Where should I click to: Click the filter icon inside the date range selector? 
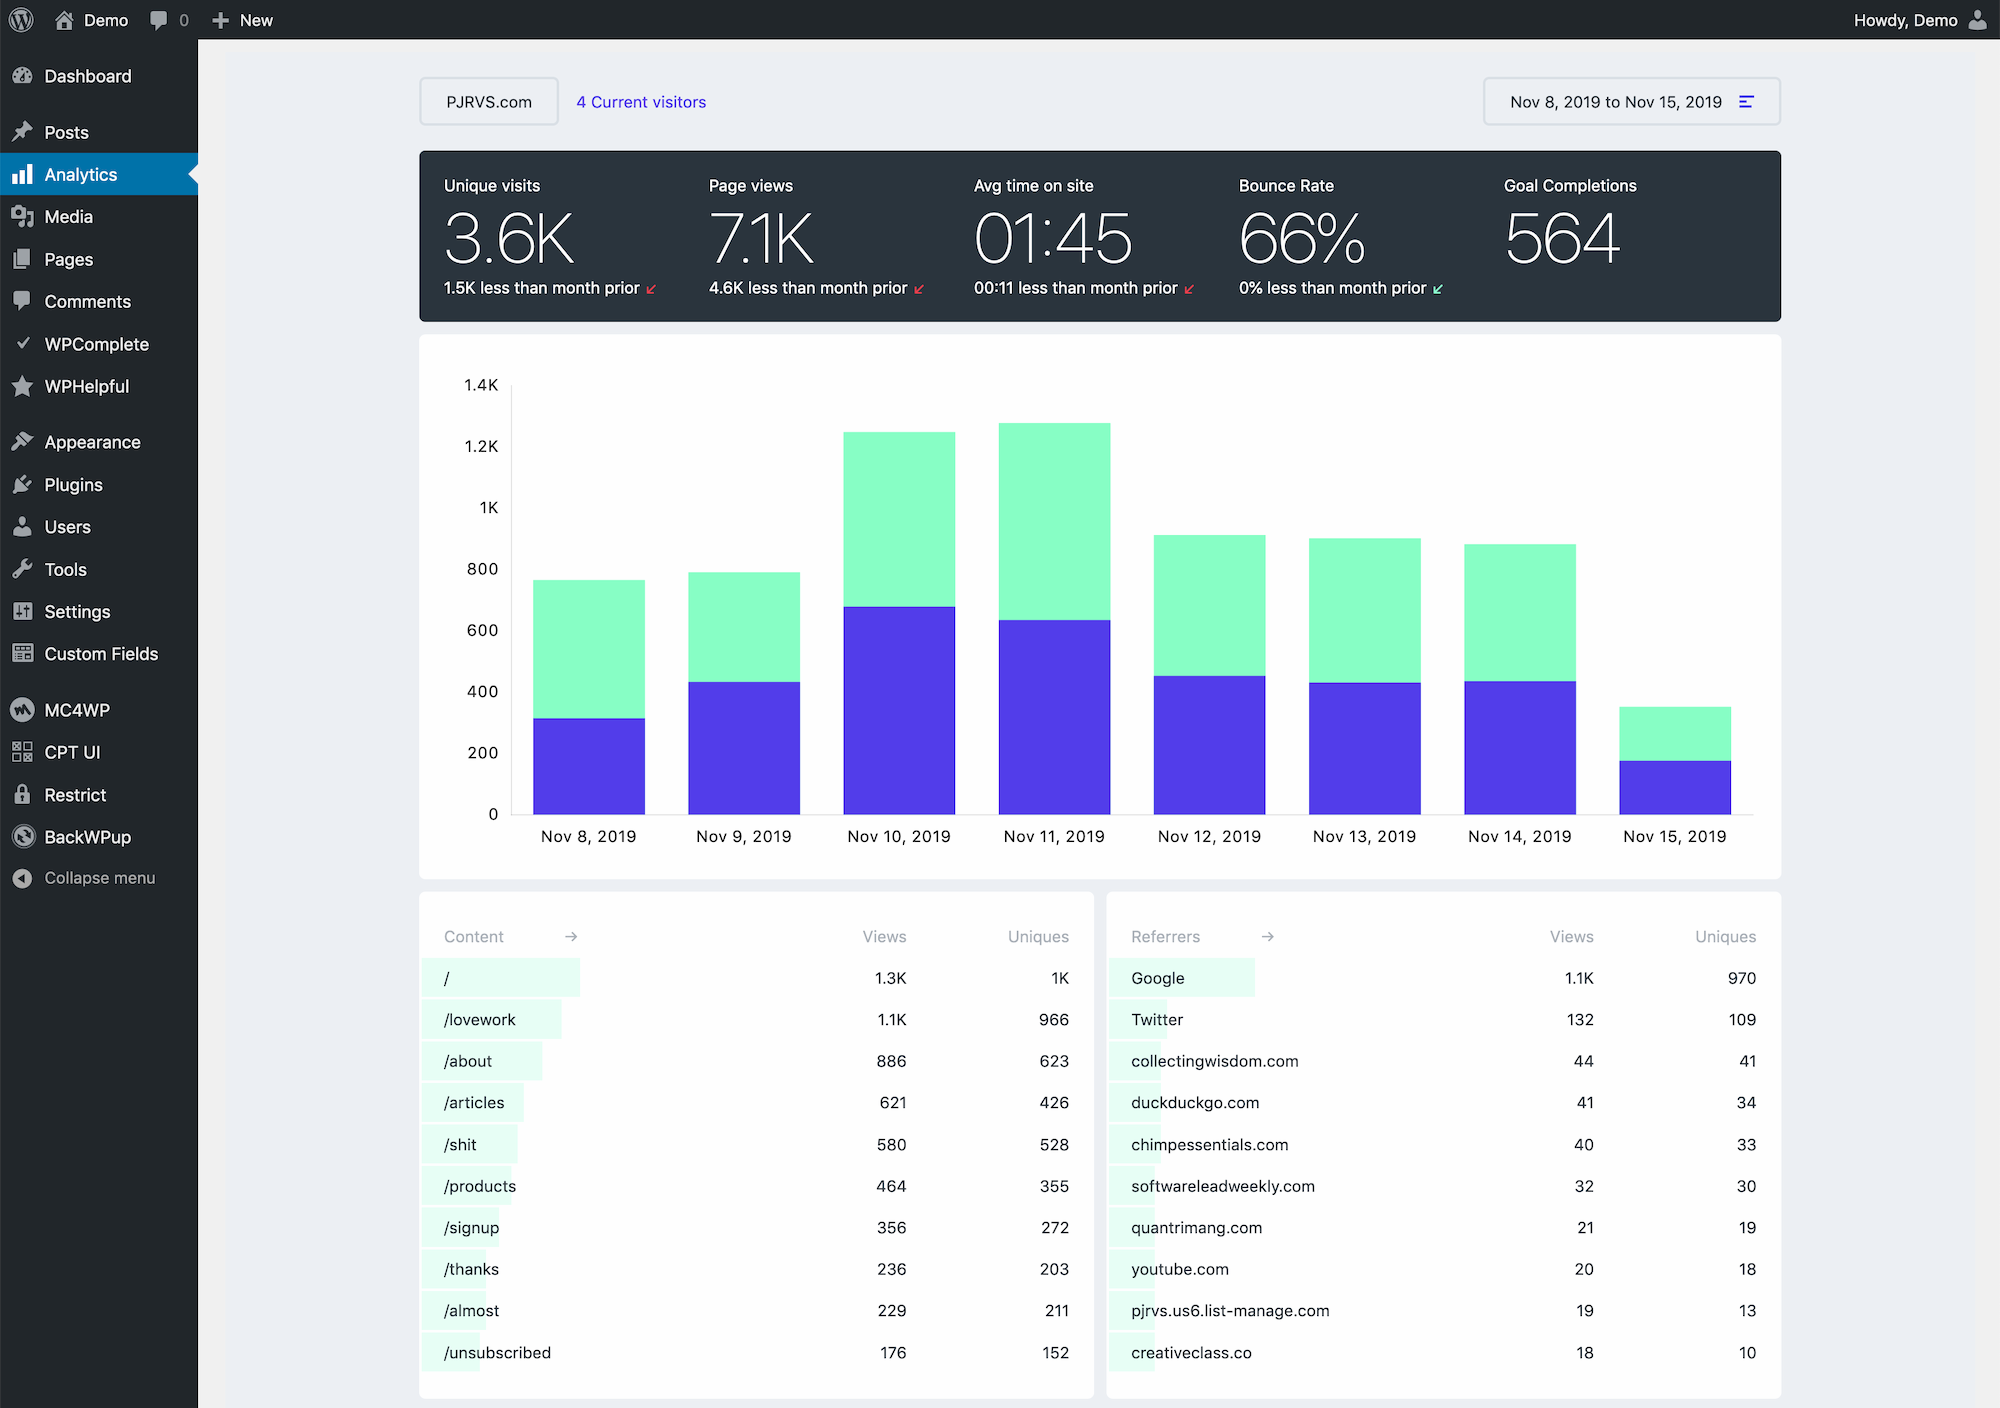click(x=1747, y=101)
